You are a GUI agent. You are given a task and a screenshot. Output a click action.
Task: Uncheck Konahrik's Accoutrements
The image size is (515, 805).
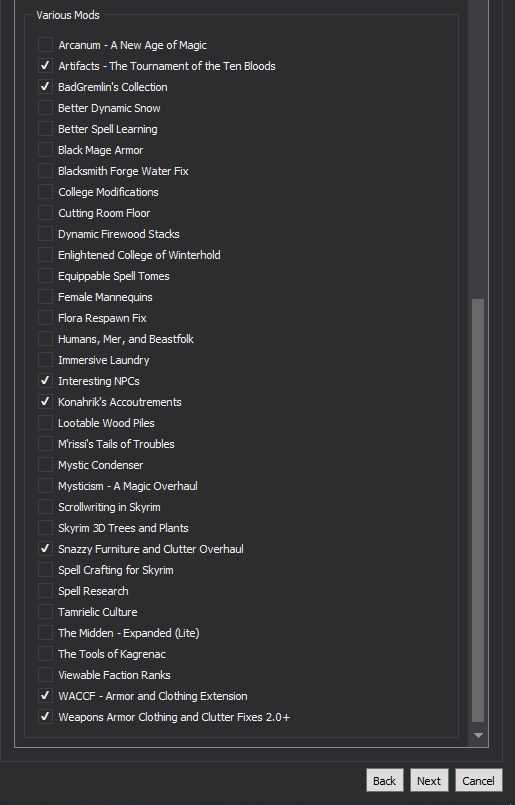click(45, 402)
